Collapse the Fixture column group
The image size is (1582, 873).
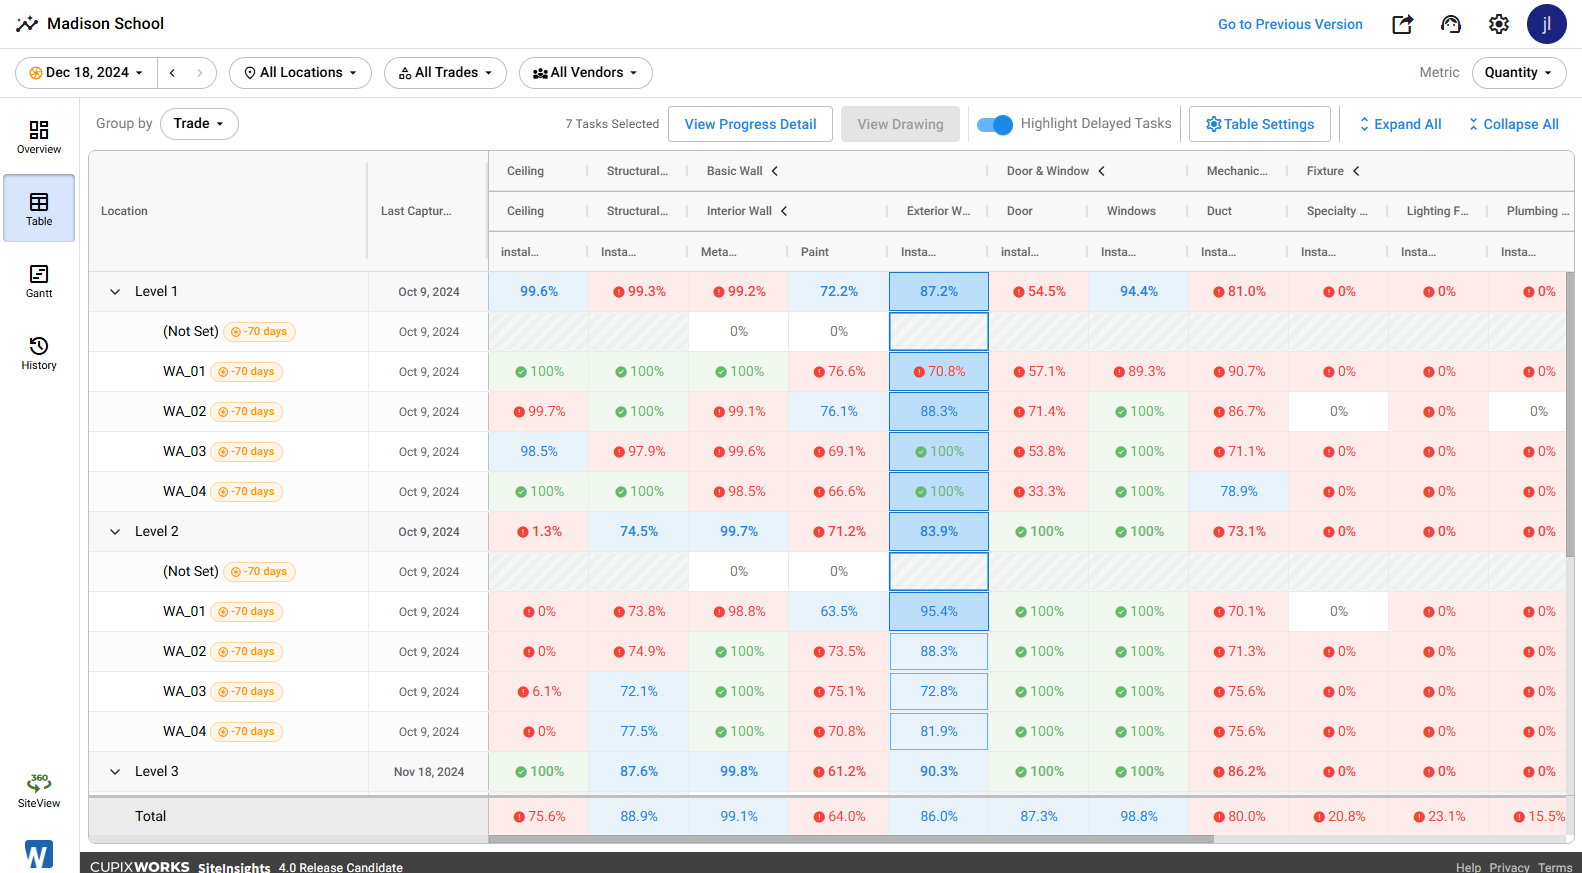[x=1357, y=171]
